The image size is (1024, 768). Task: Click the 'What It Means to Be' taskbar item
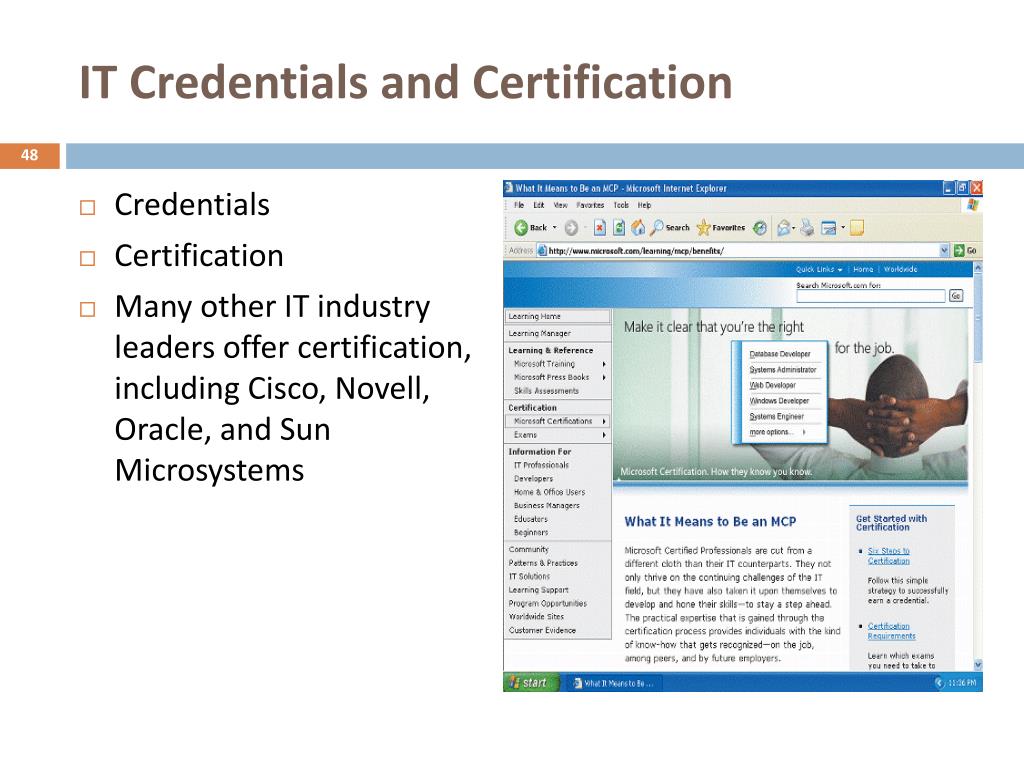click(x=613, y=683)
